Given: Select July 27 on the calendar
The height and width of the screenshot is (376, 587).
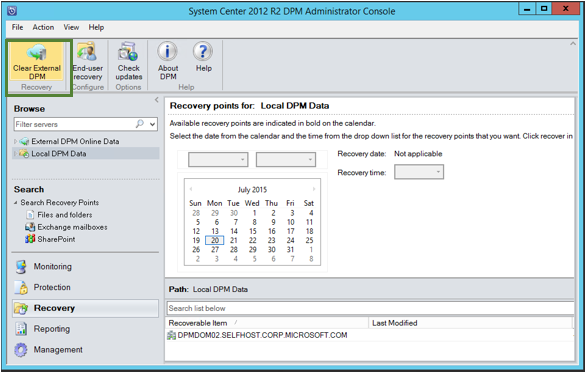Looking at the screenshot, I should tap(215, 250).
